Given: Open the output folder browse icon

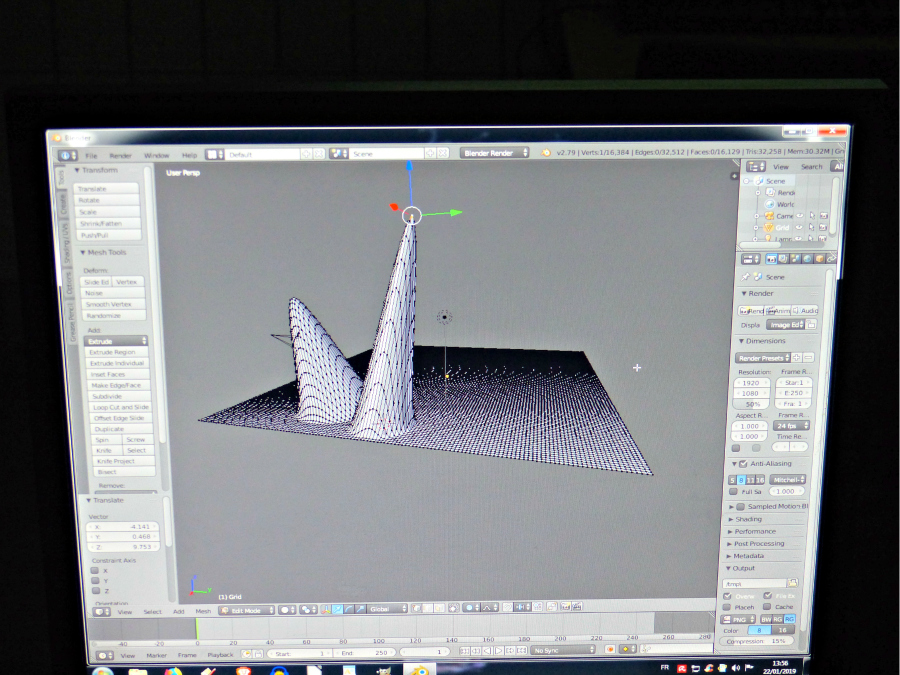Looking at the screenshot, I should [x=793, y=583].
